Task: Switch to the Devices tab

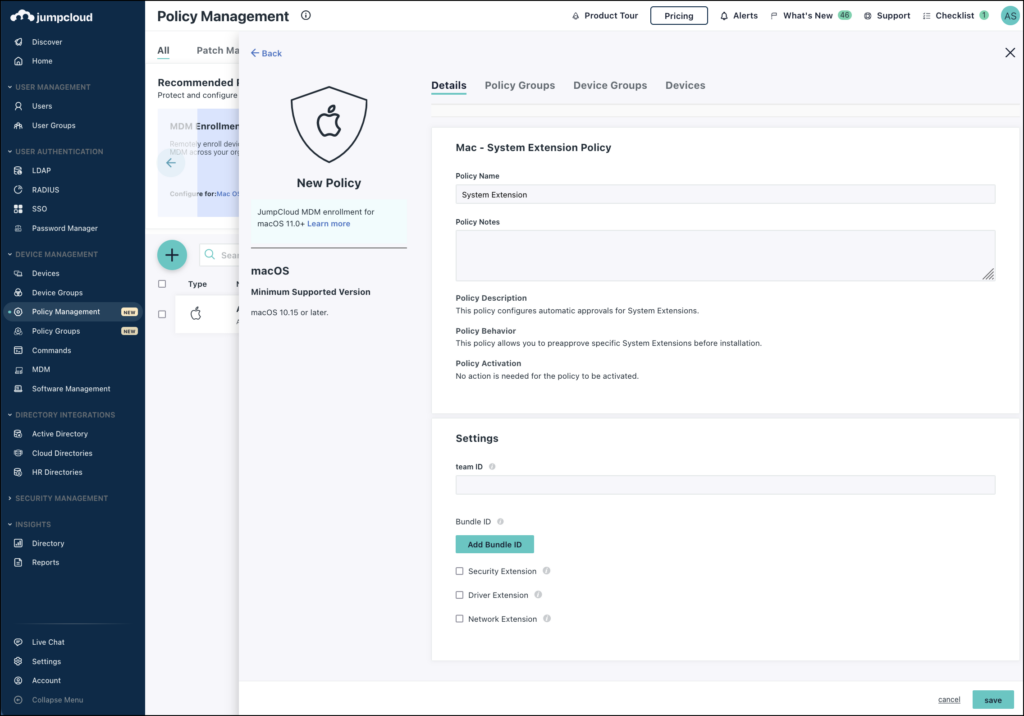Action: [685, 86]
